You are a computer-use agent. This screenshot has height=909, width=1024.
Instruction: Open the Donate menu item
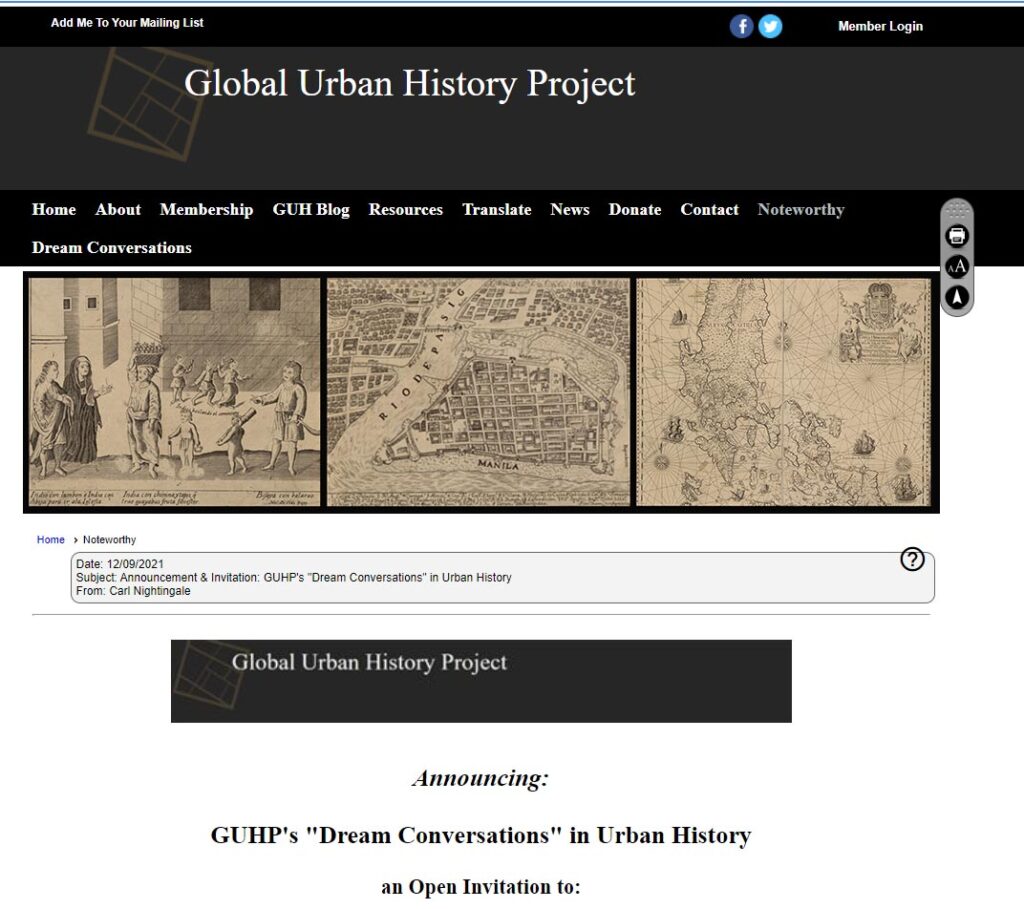pos(635,210)
